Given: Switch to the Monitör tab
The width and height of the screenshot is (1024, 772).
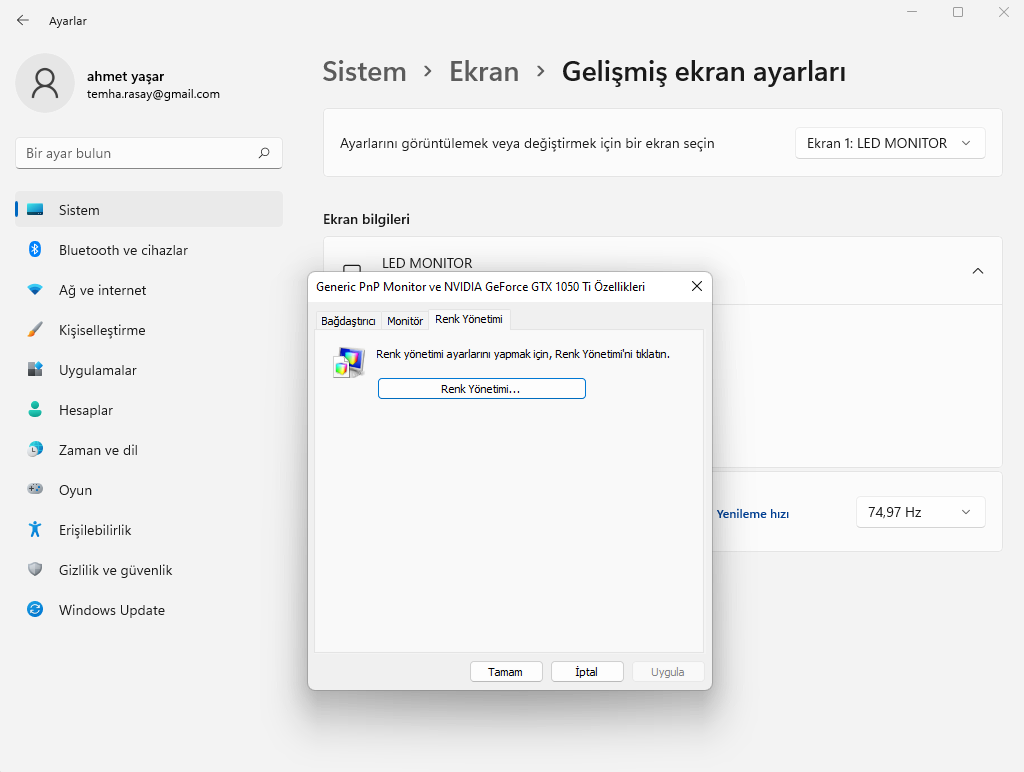Looking at the screenshot, I should click(405, 321).
